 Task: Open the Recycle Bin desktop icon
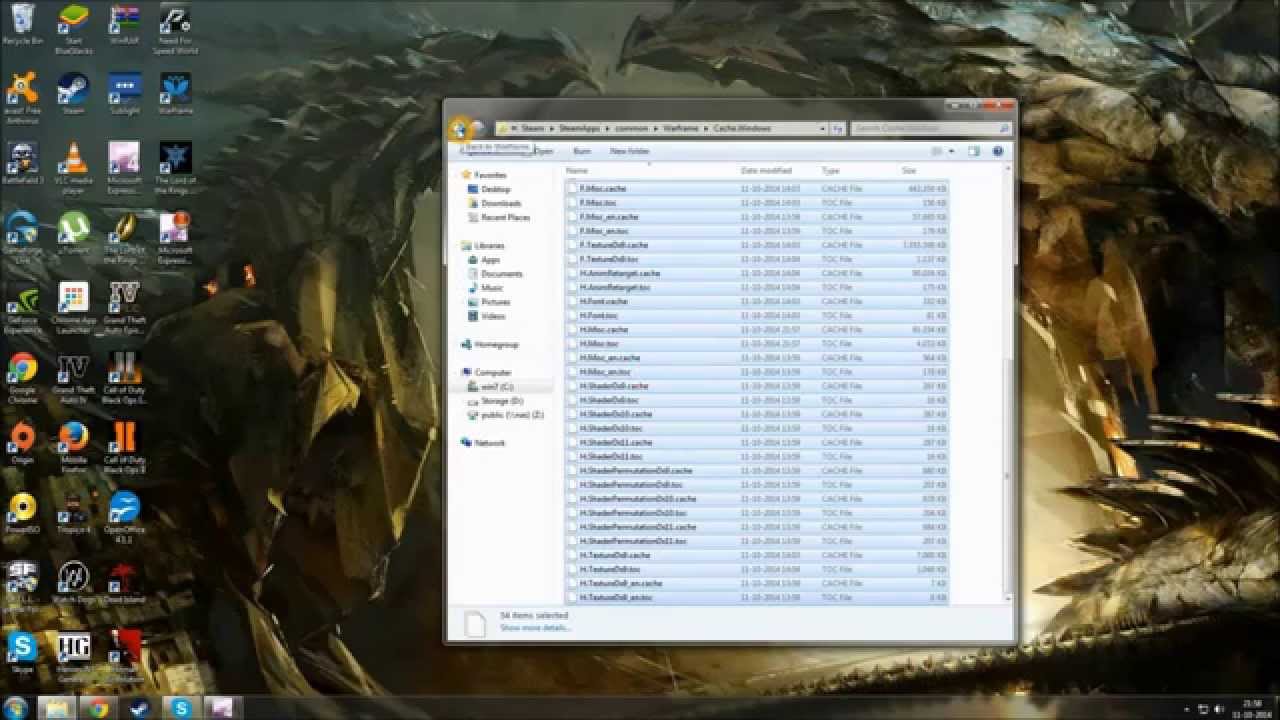[22, 25]
